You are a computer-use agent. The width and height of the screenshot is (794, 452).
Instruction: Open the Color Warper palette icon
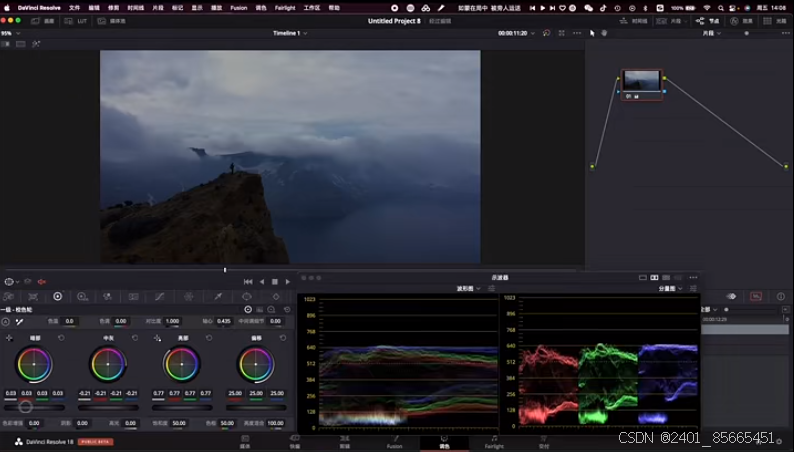pos(188,297)
